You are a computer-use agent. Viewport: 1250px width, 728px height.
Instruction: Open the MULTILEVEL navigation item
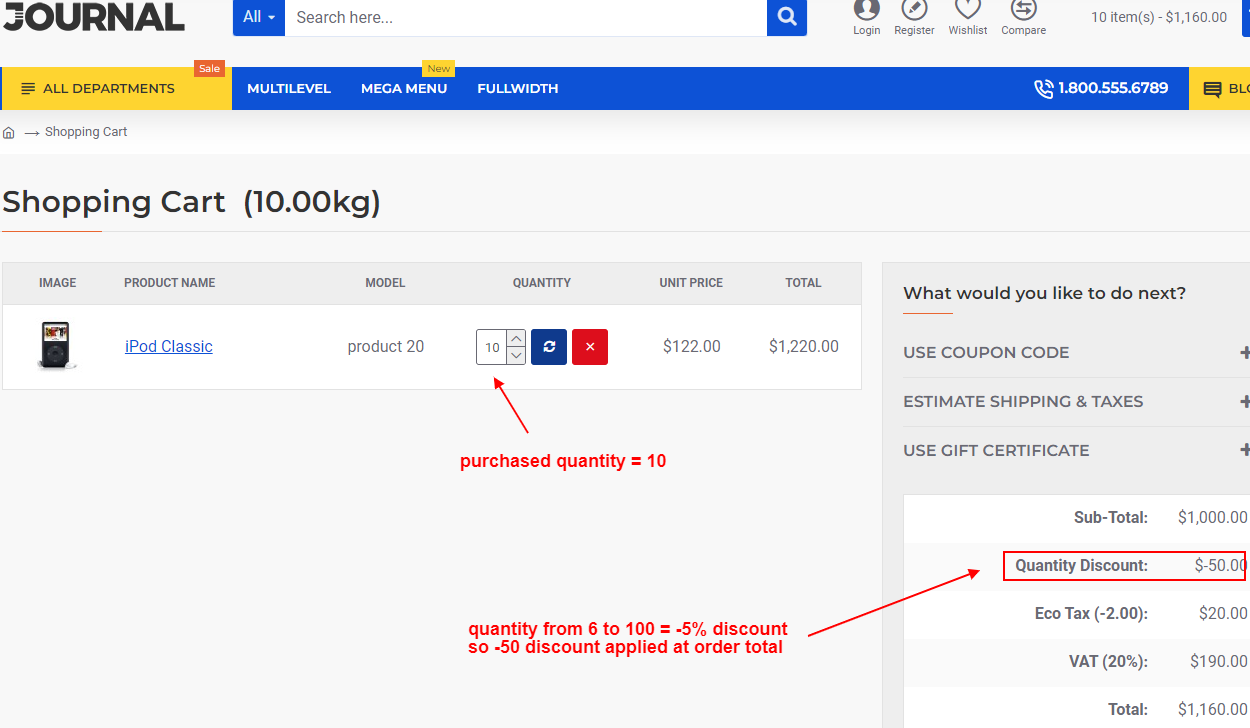pyautogui.click(x=288, y=88)
